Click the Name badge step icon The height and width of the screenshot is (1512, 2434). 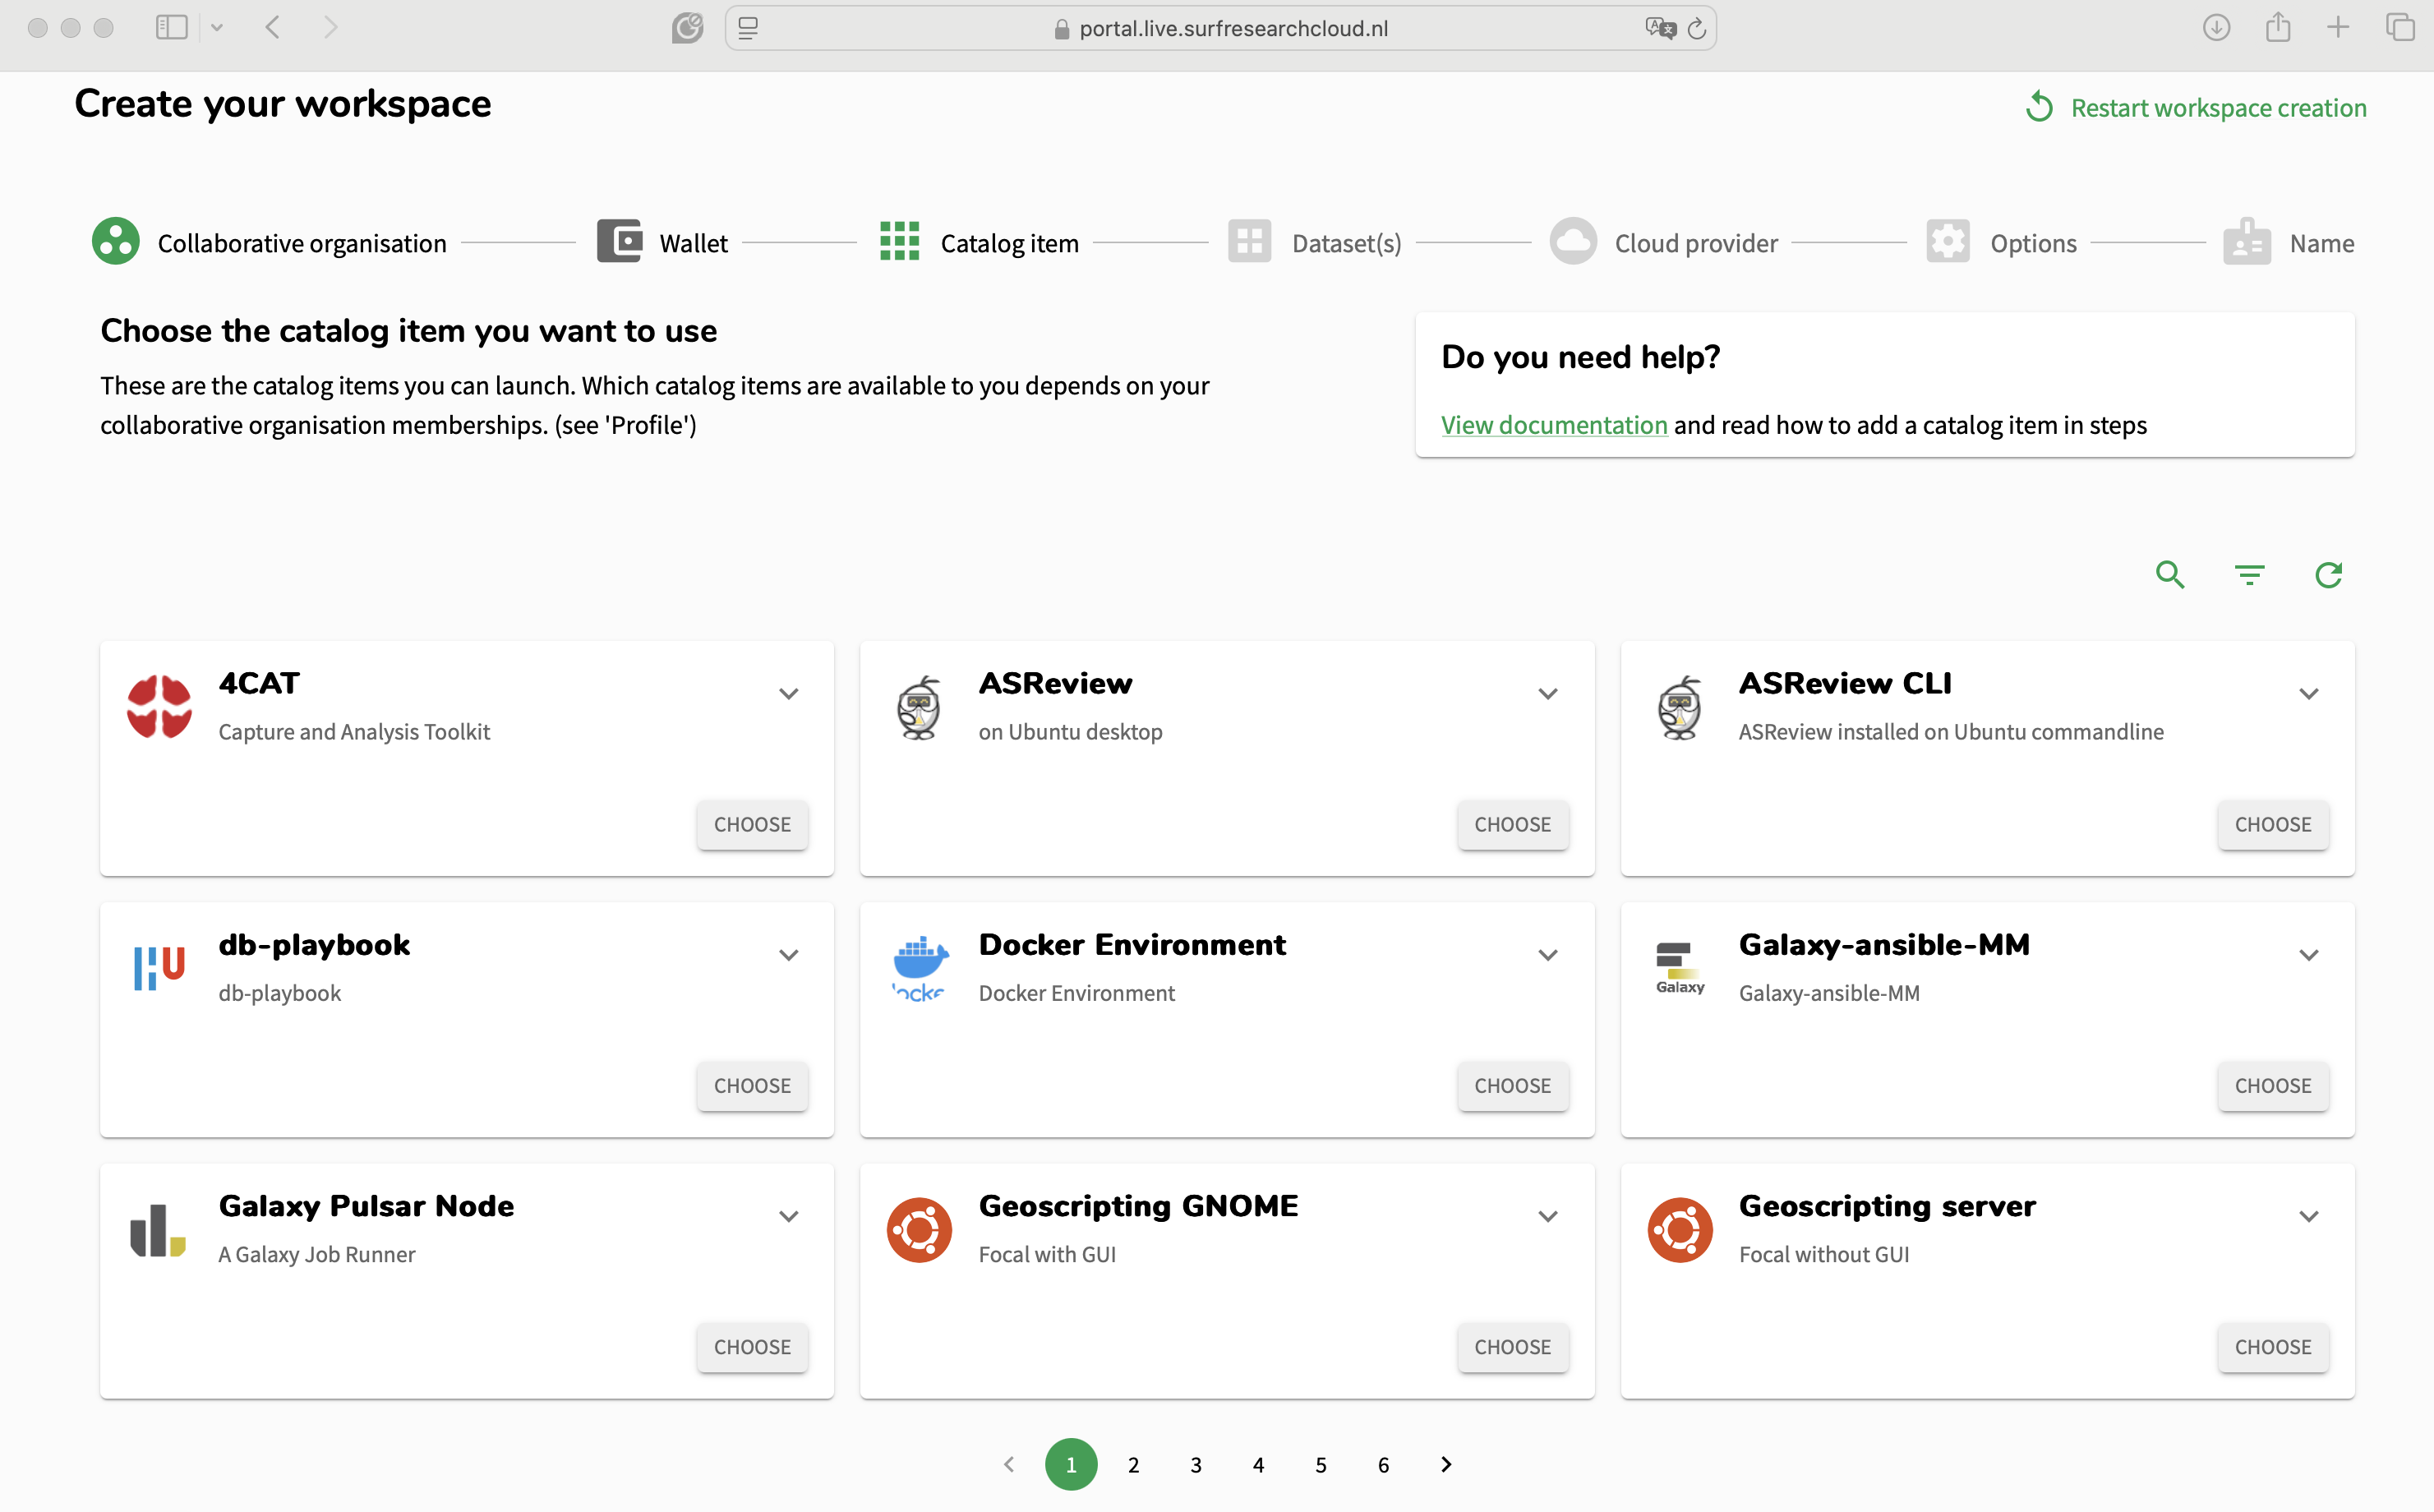point(2247,242)
